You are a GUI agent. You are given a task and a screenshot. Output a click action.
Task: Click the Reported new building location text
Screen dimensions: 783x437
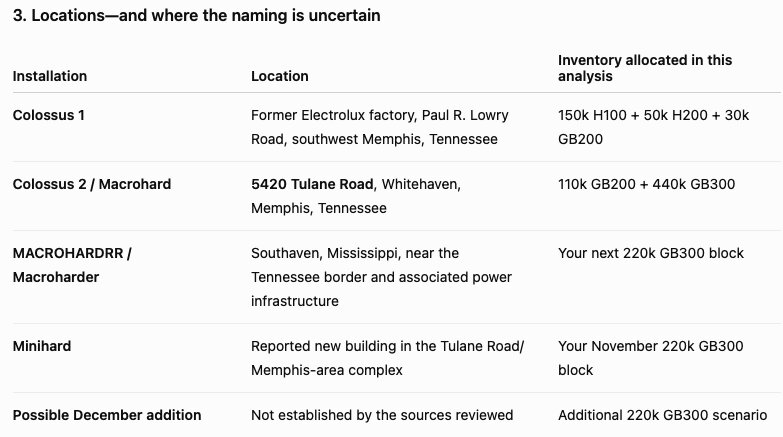point(388,358)
